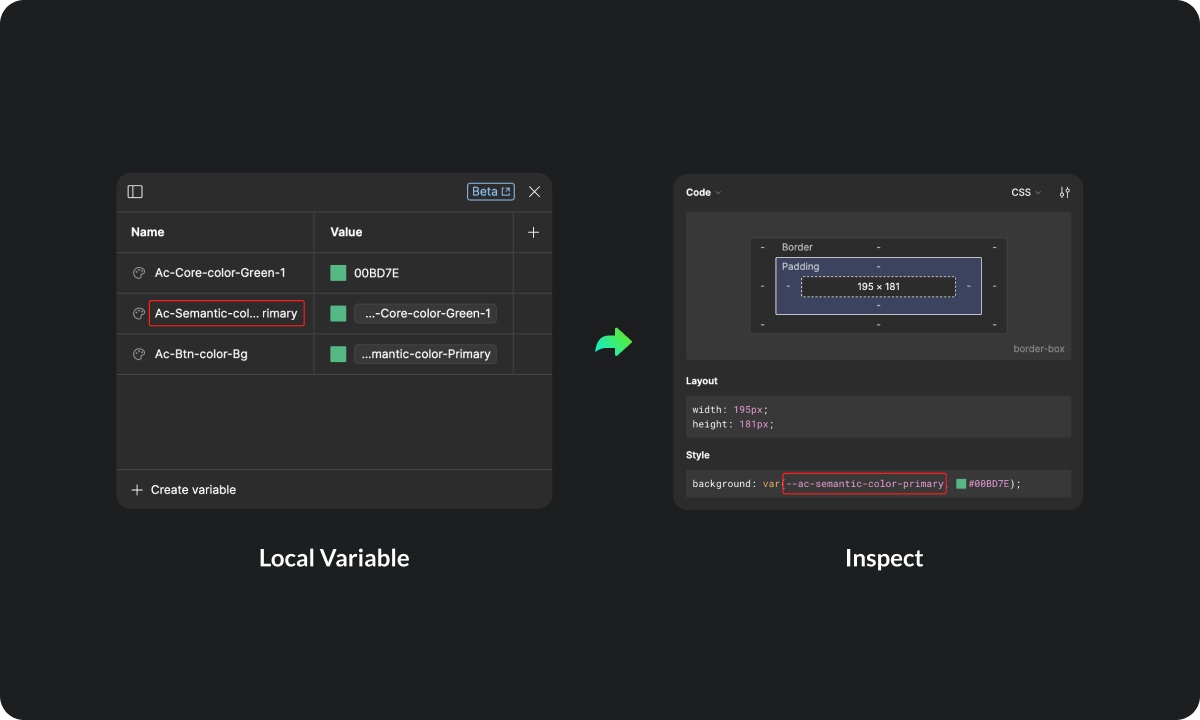Viewport: 1200px width, 720px height.
Task: Click the Name column header
Action: 148,232
